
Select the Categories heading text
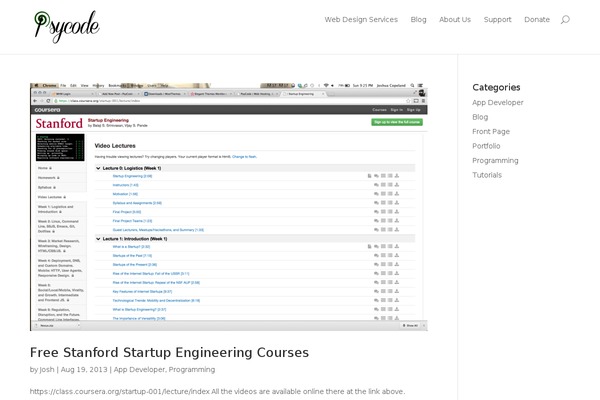pyautogui.click(x=496, y=87)
